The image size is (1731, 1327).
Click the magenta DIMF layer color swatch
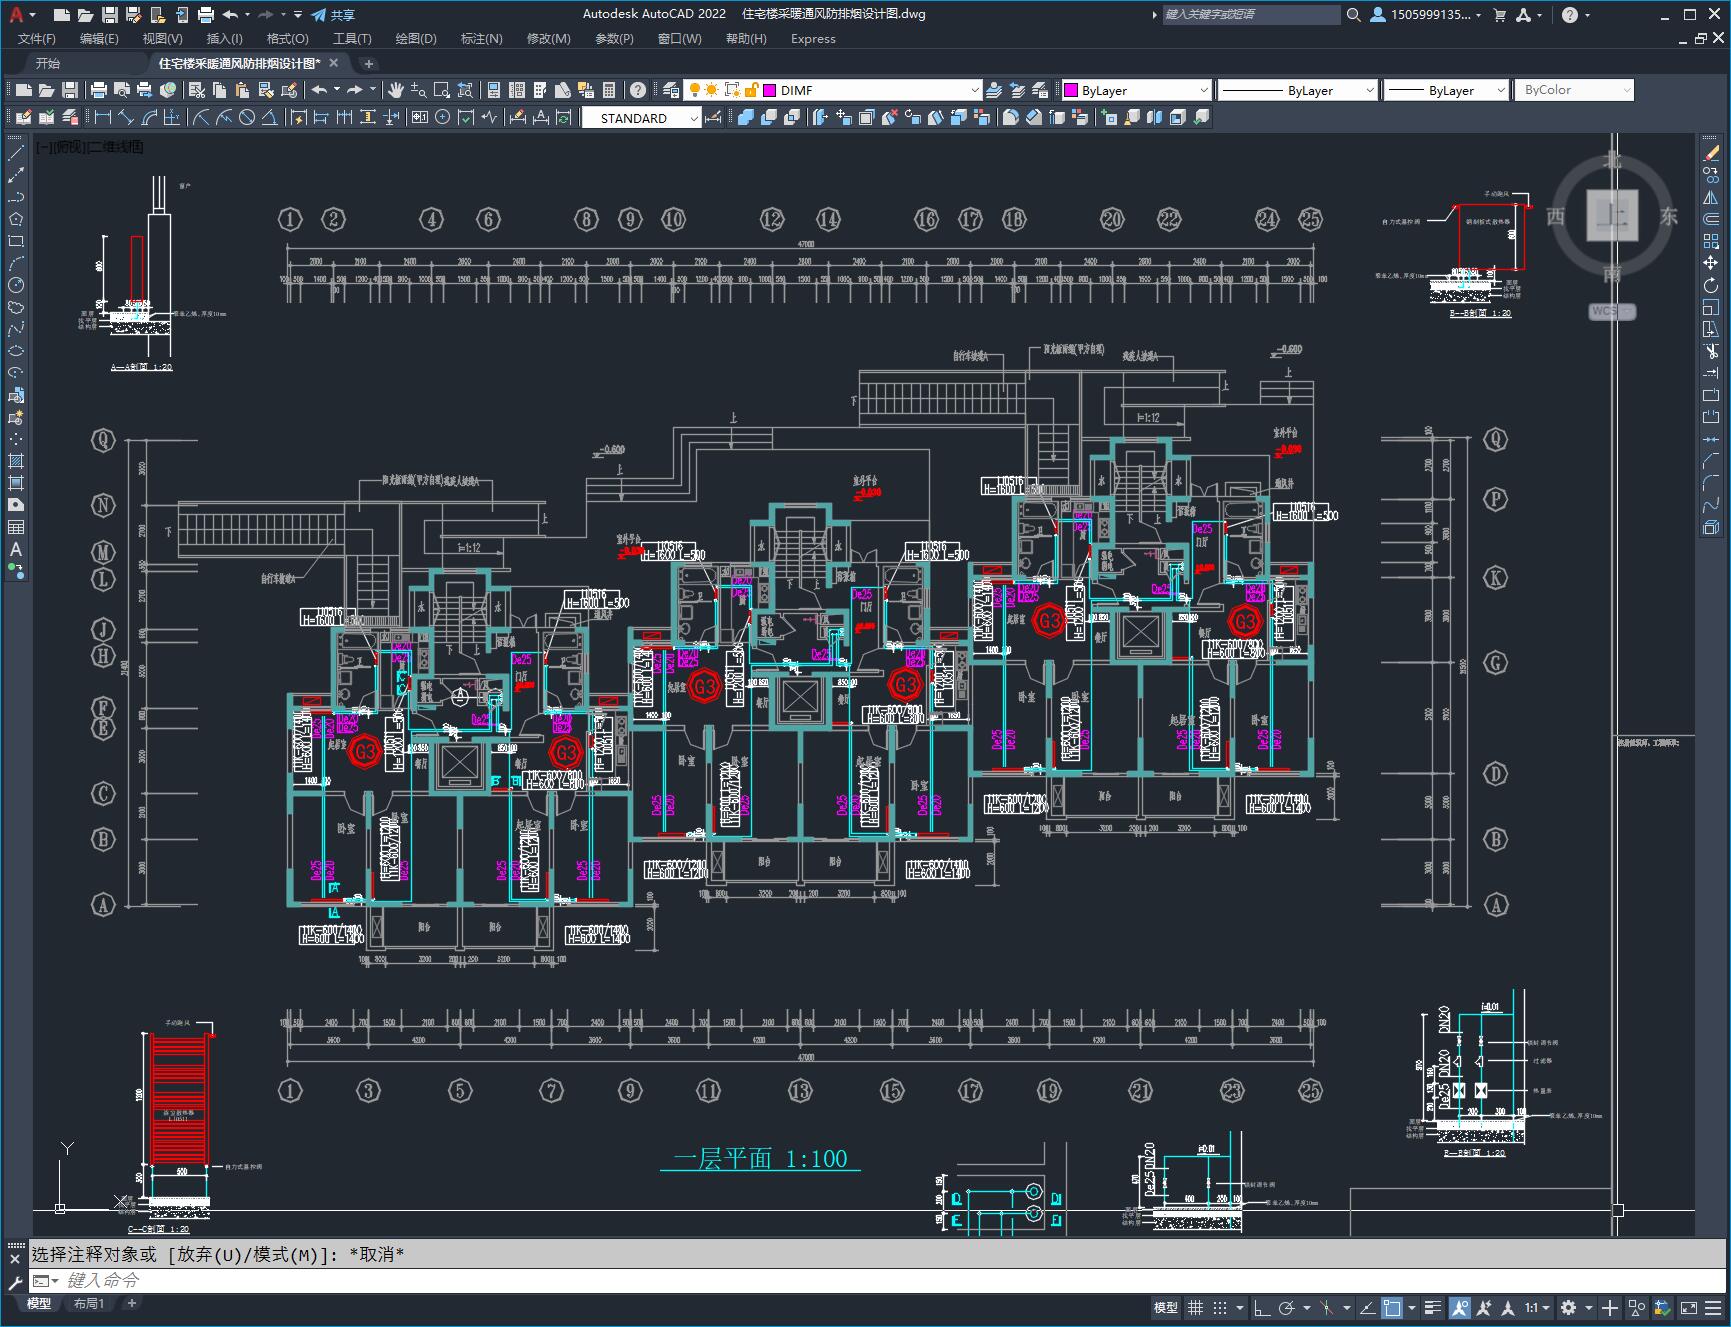point(770,90)
